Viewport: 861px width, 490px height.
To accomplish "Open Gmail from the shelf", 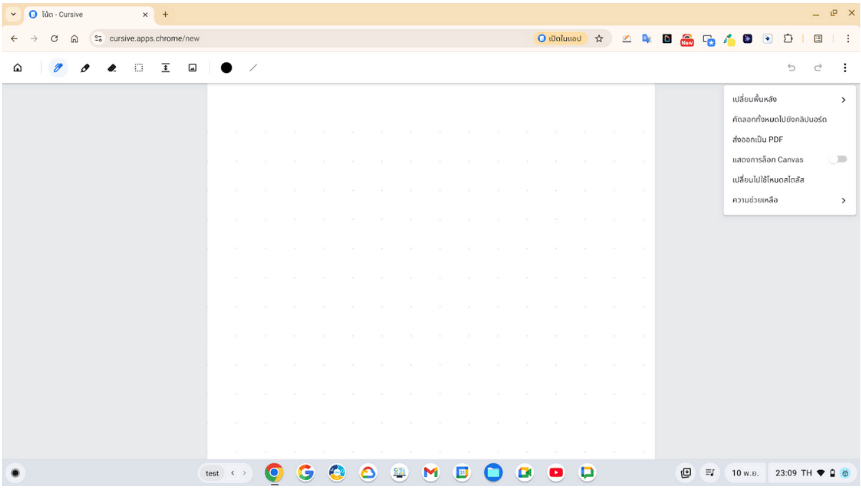I will tap(430, 473).
